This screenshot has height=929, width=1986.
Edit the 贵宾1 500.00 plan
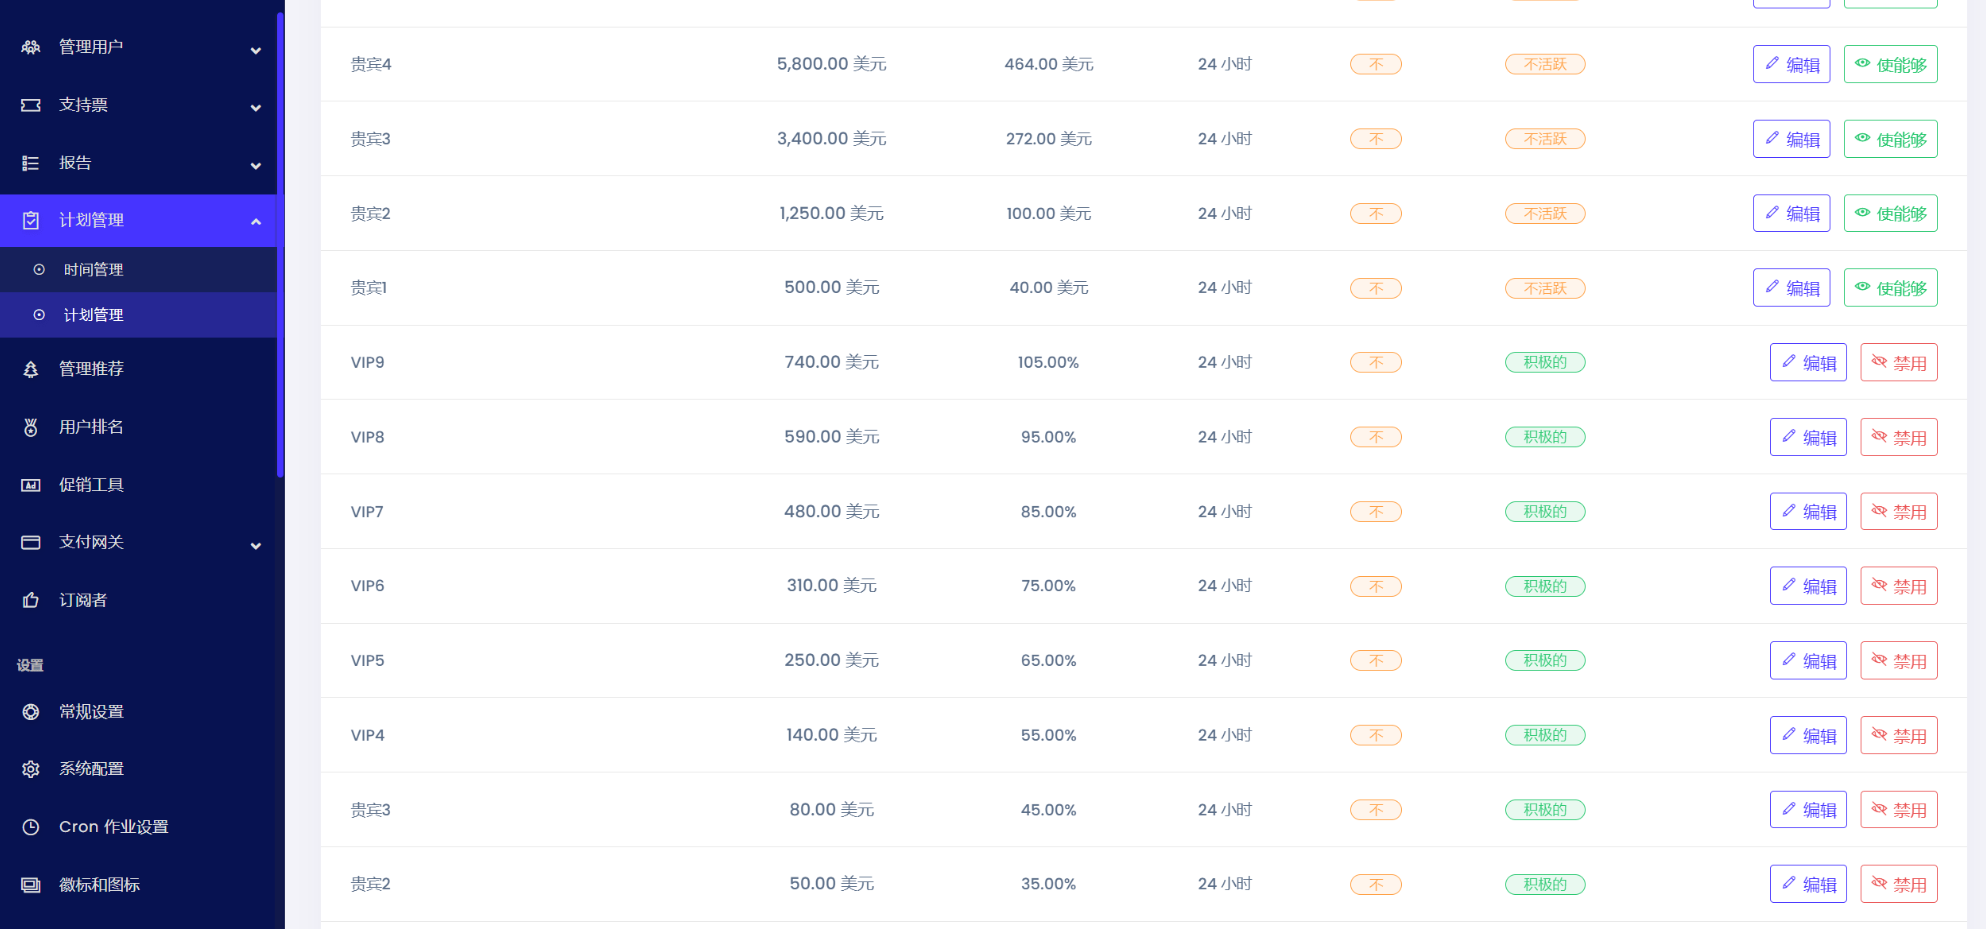click(x=1791, y=287)
